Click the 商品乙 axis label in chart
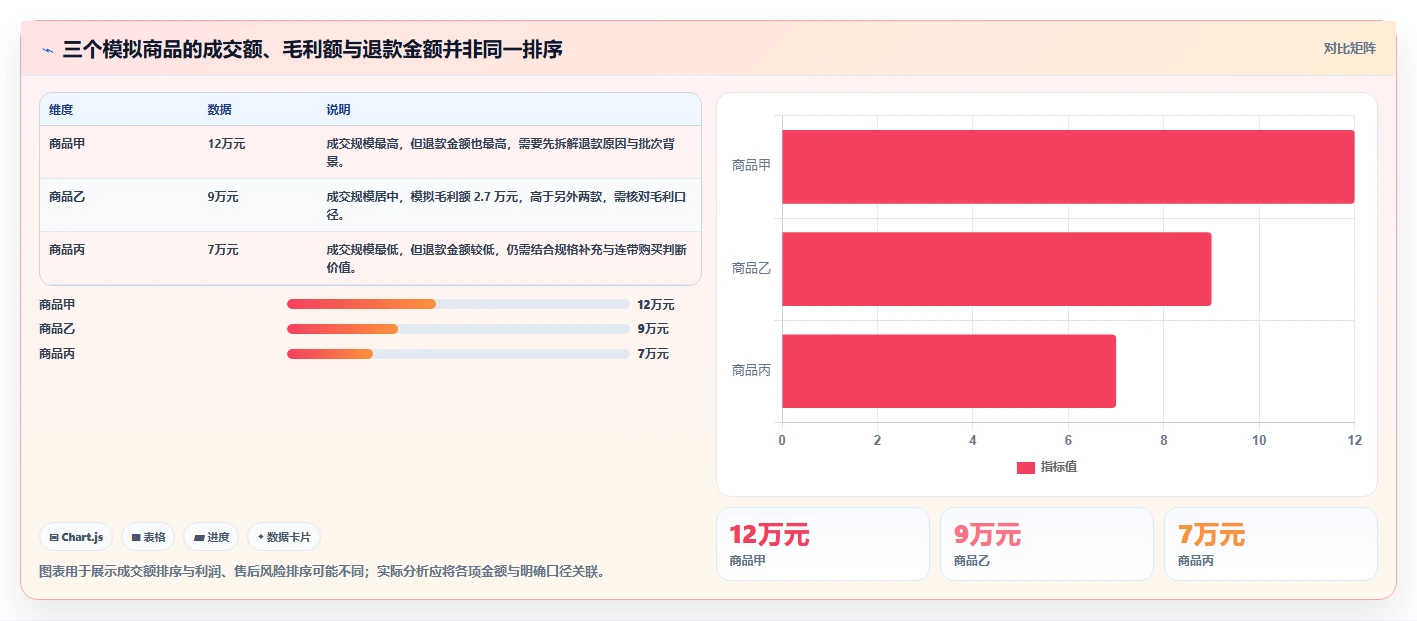 (x=751, y=268)
